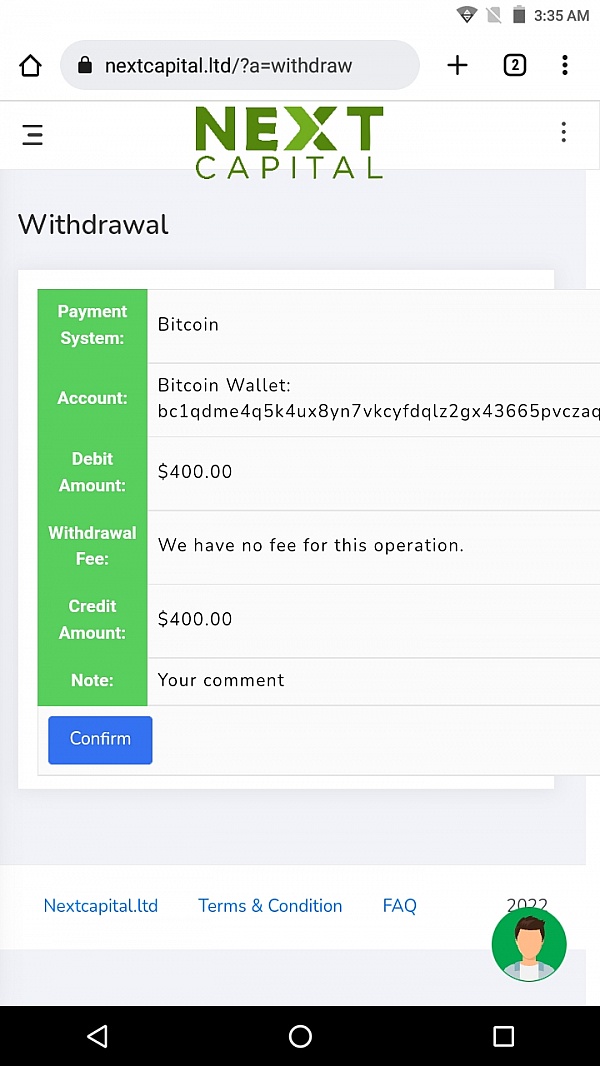Open the Terms & Condition link

pos(270,906)
